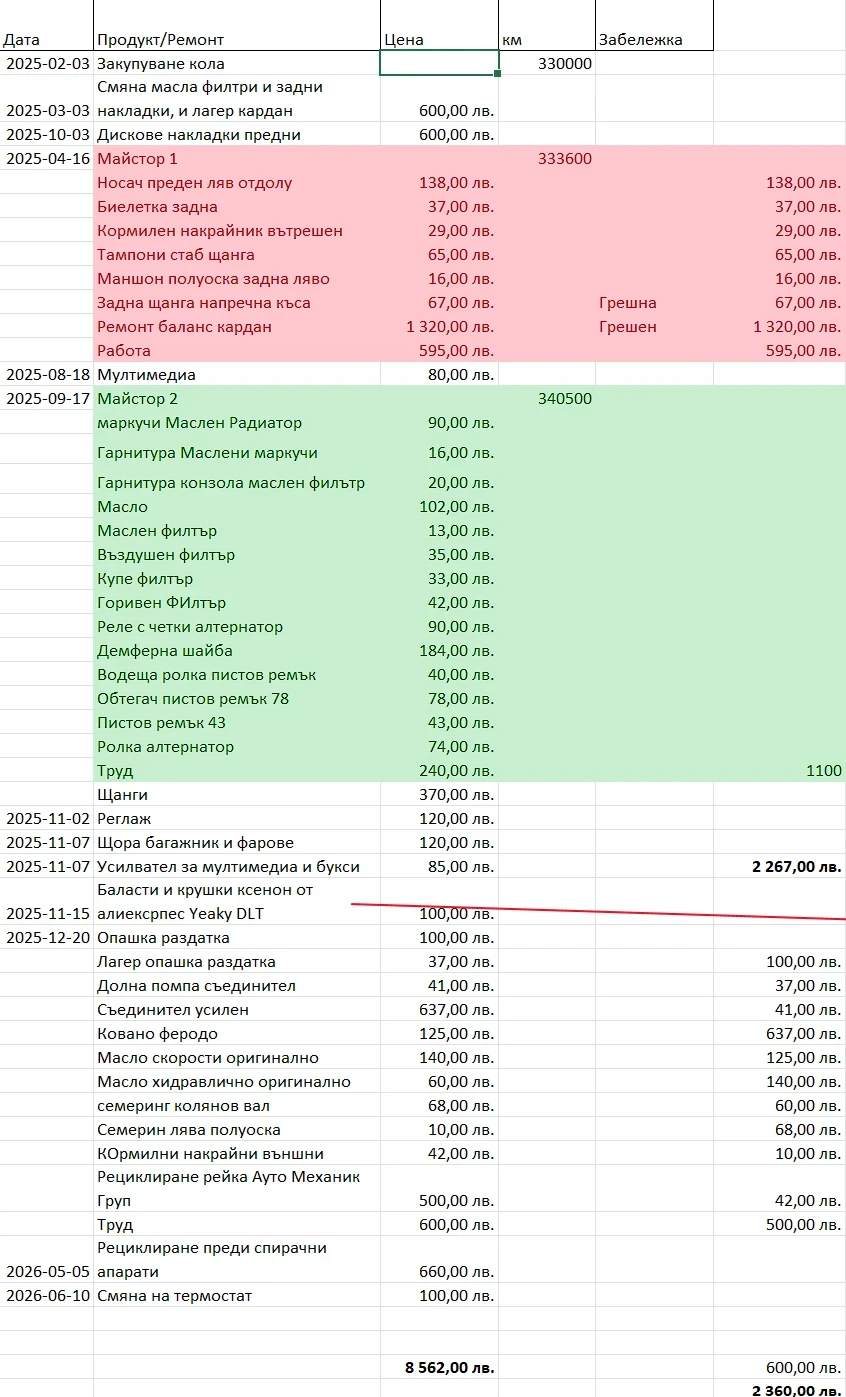
Task: Click the Мултимедиа cell
Action: [237, 375]
